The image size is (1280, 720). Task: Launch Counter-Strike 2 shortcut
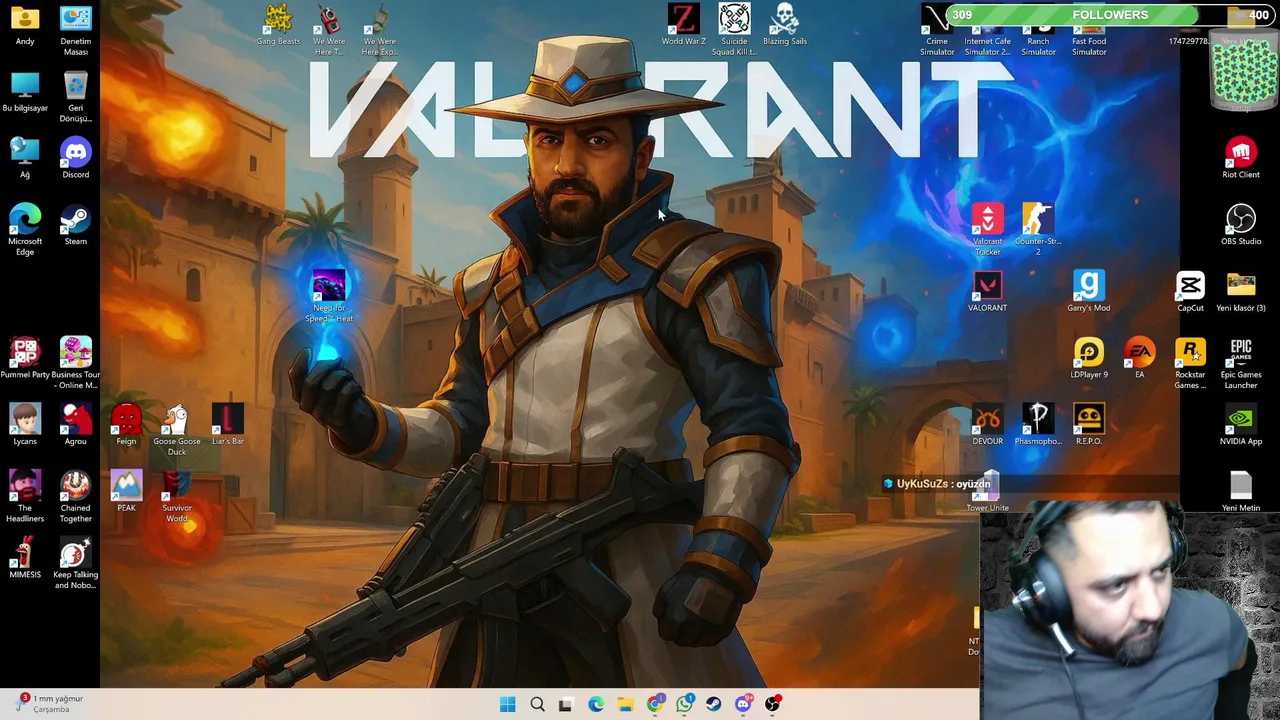pos(1038,231)
